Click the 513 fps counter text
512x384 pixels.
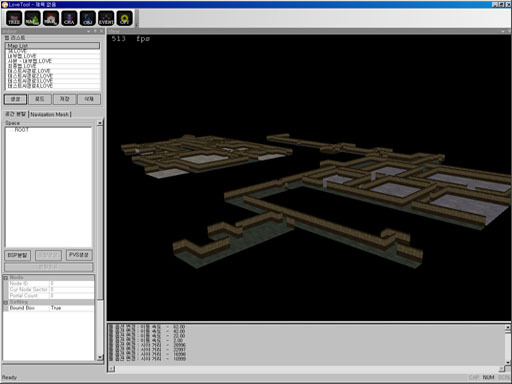tap(131, 39)
